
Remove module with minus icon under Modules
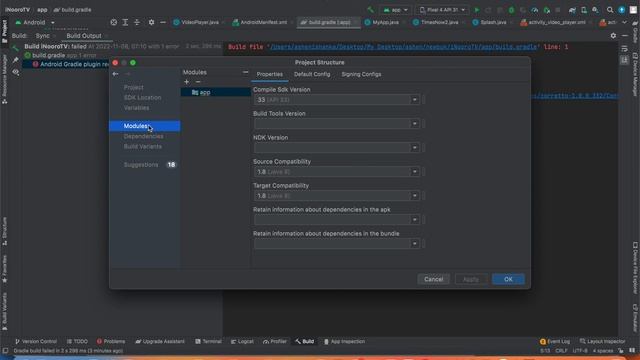198,82
